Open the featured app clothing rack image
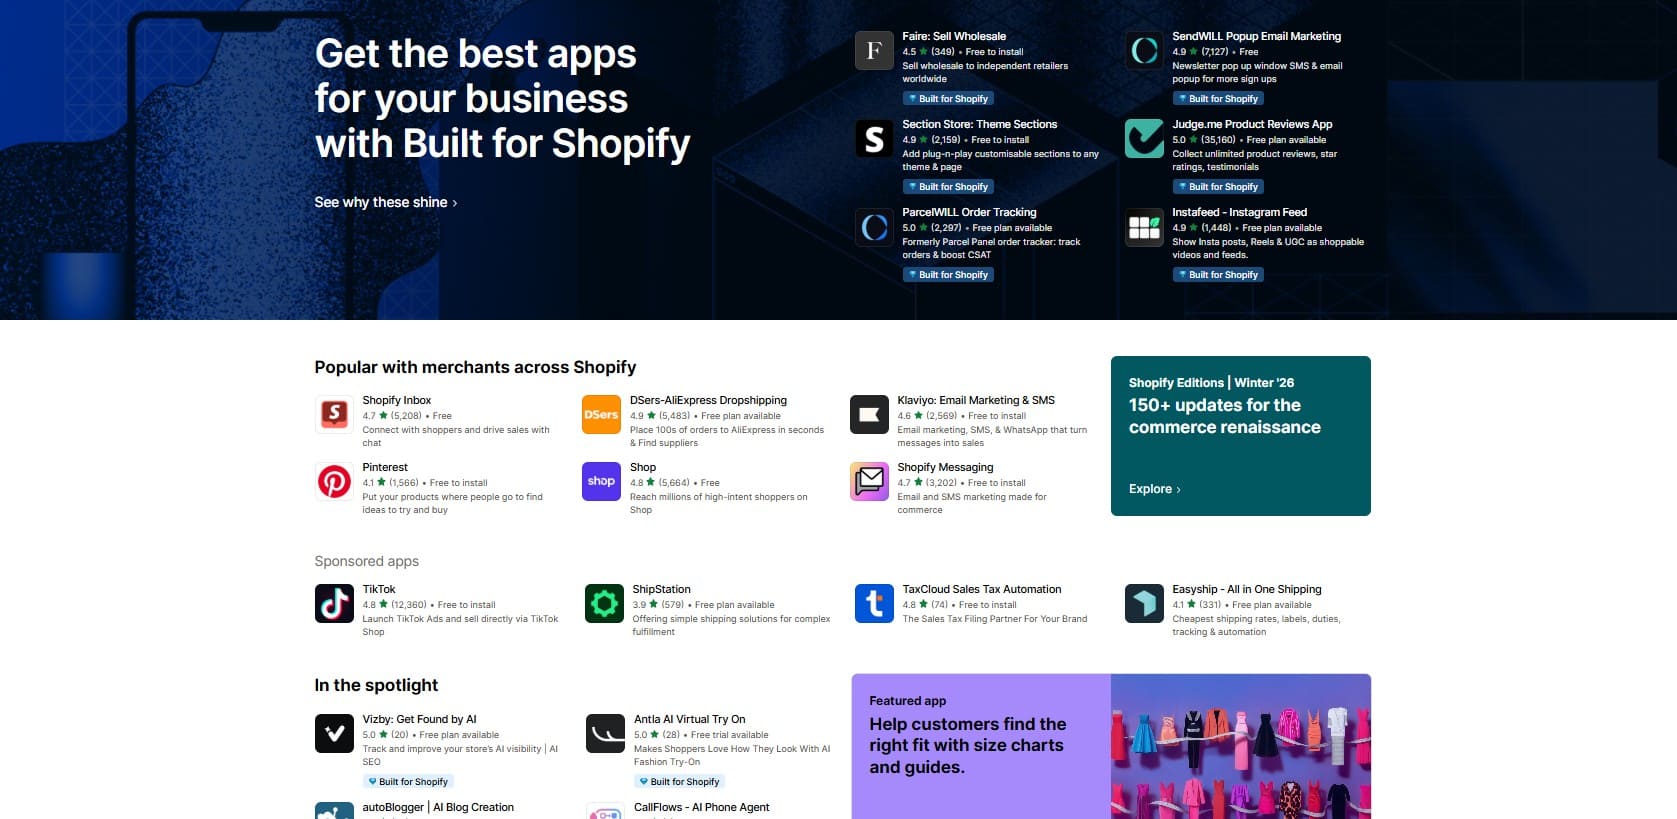The width and height of the screenshot is (1677, 819). point(1240,746)
